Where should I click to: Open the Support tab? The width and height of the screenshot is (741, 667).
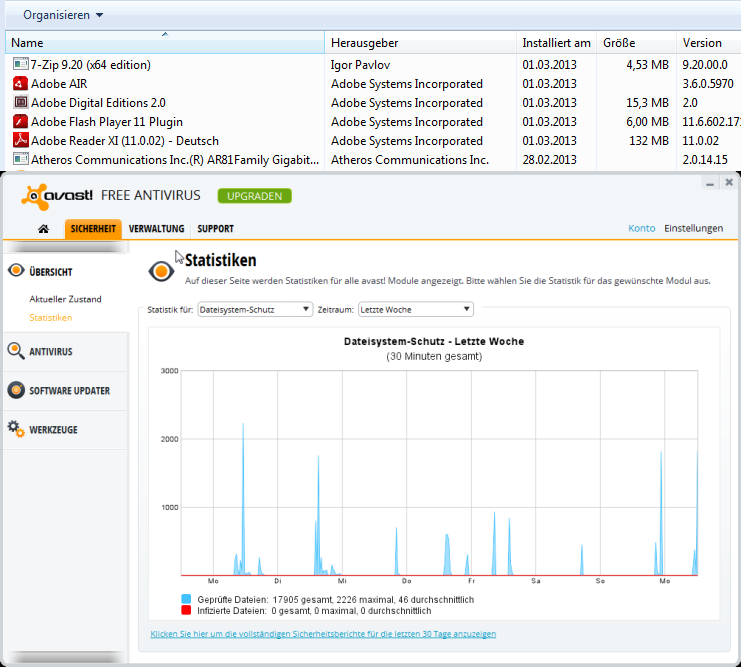215,229
